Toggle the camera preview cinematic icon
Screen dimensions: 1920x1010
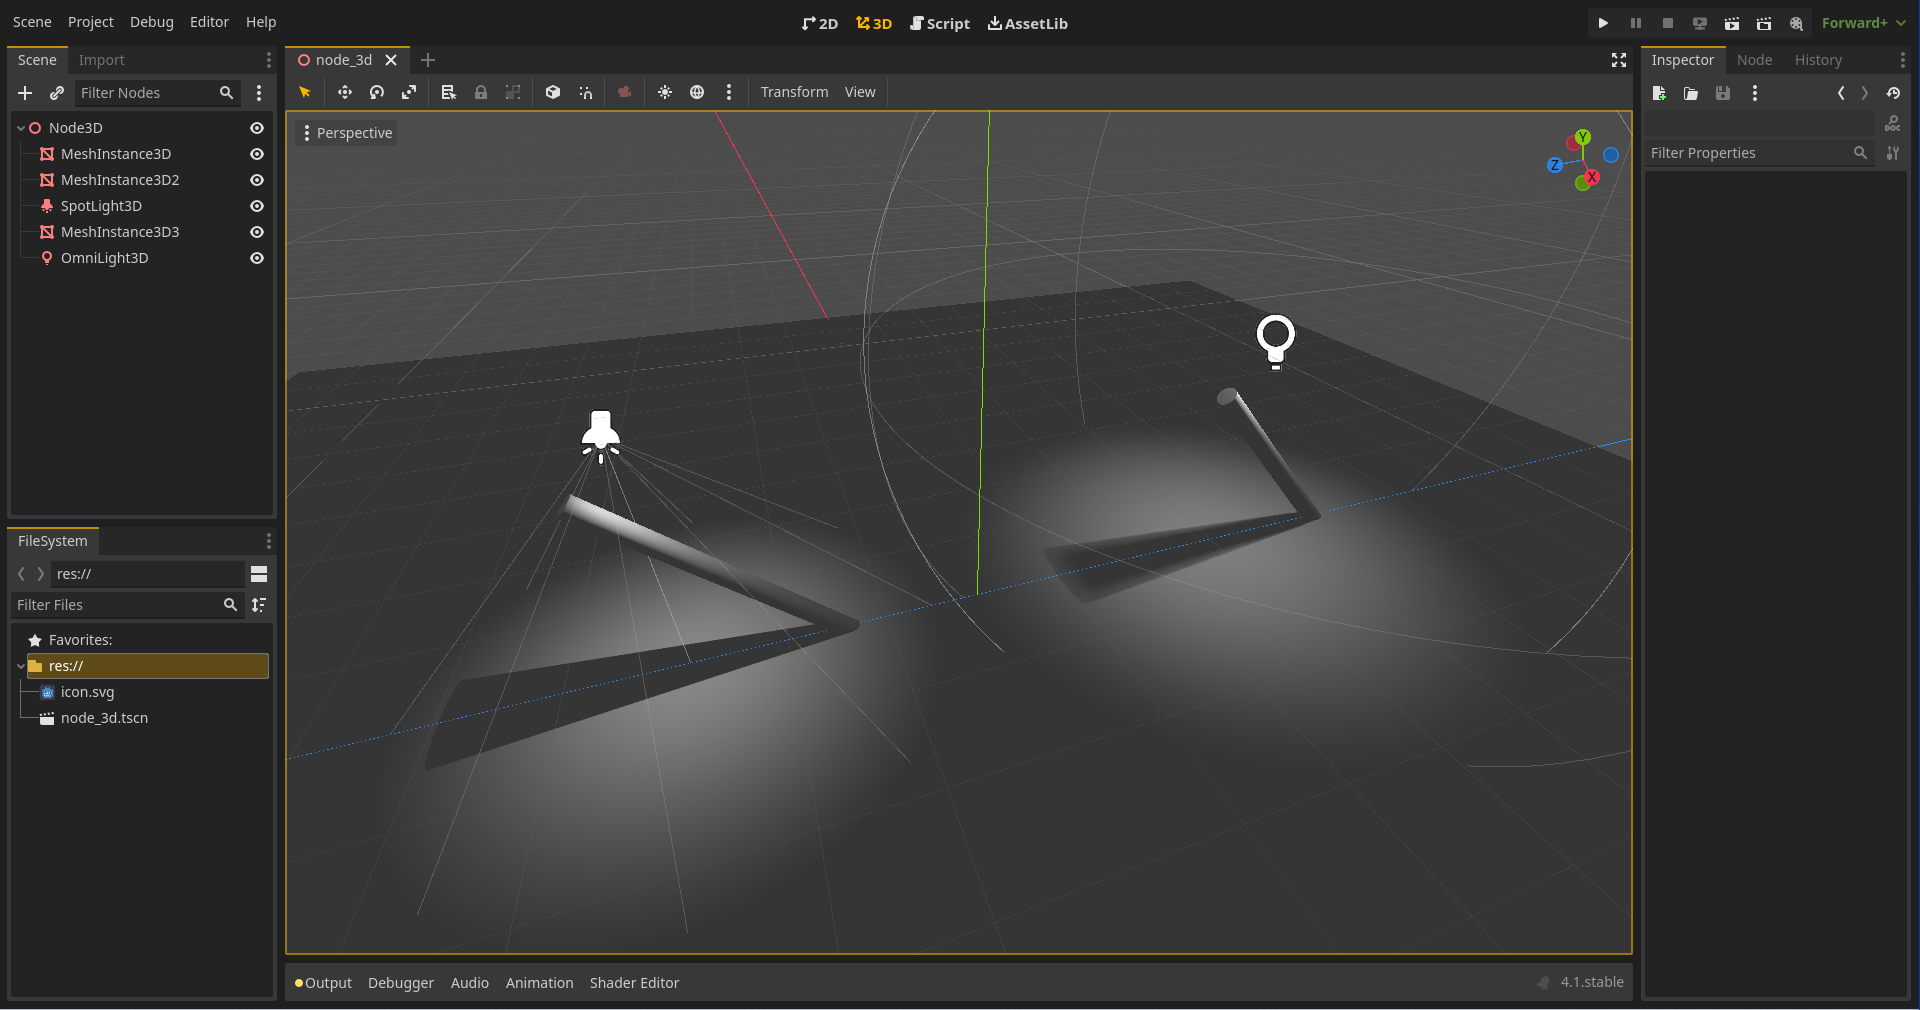(625, 92)
